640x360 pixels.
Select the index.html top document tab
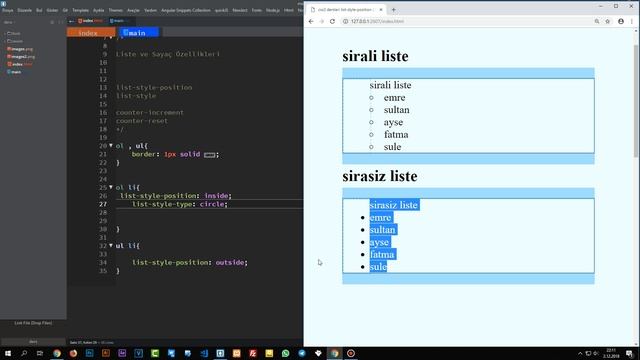(x=91, y=21)
